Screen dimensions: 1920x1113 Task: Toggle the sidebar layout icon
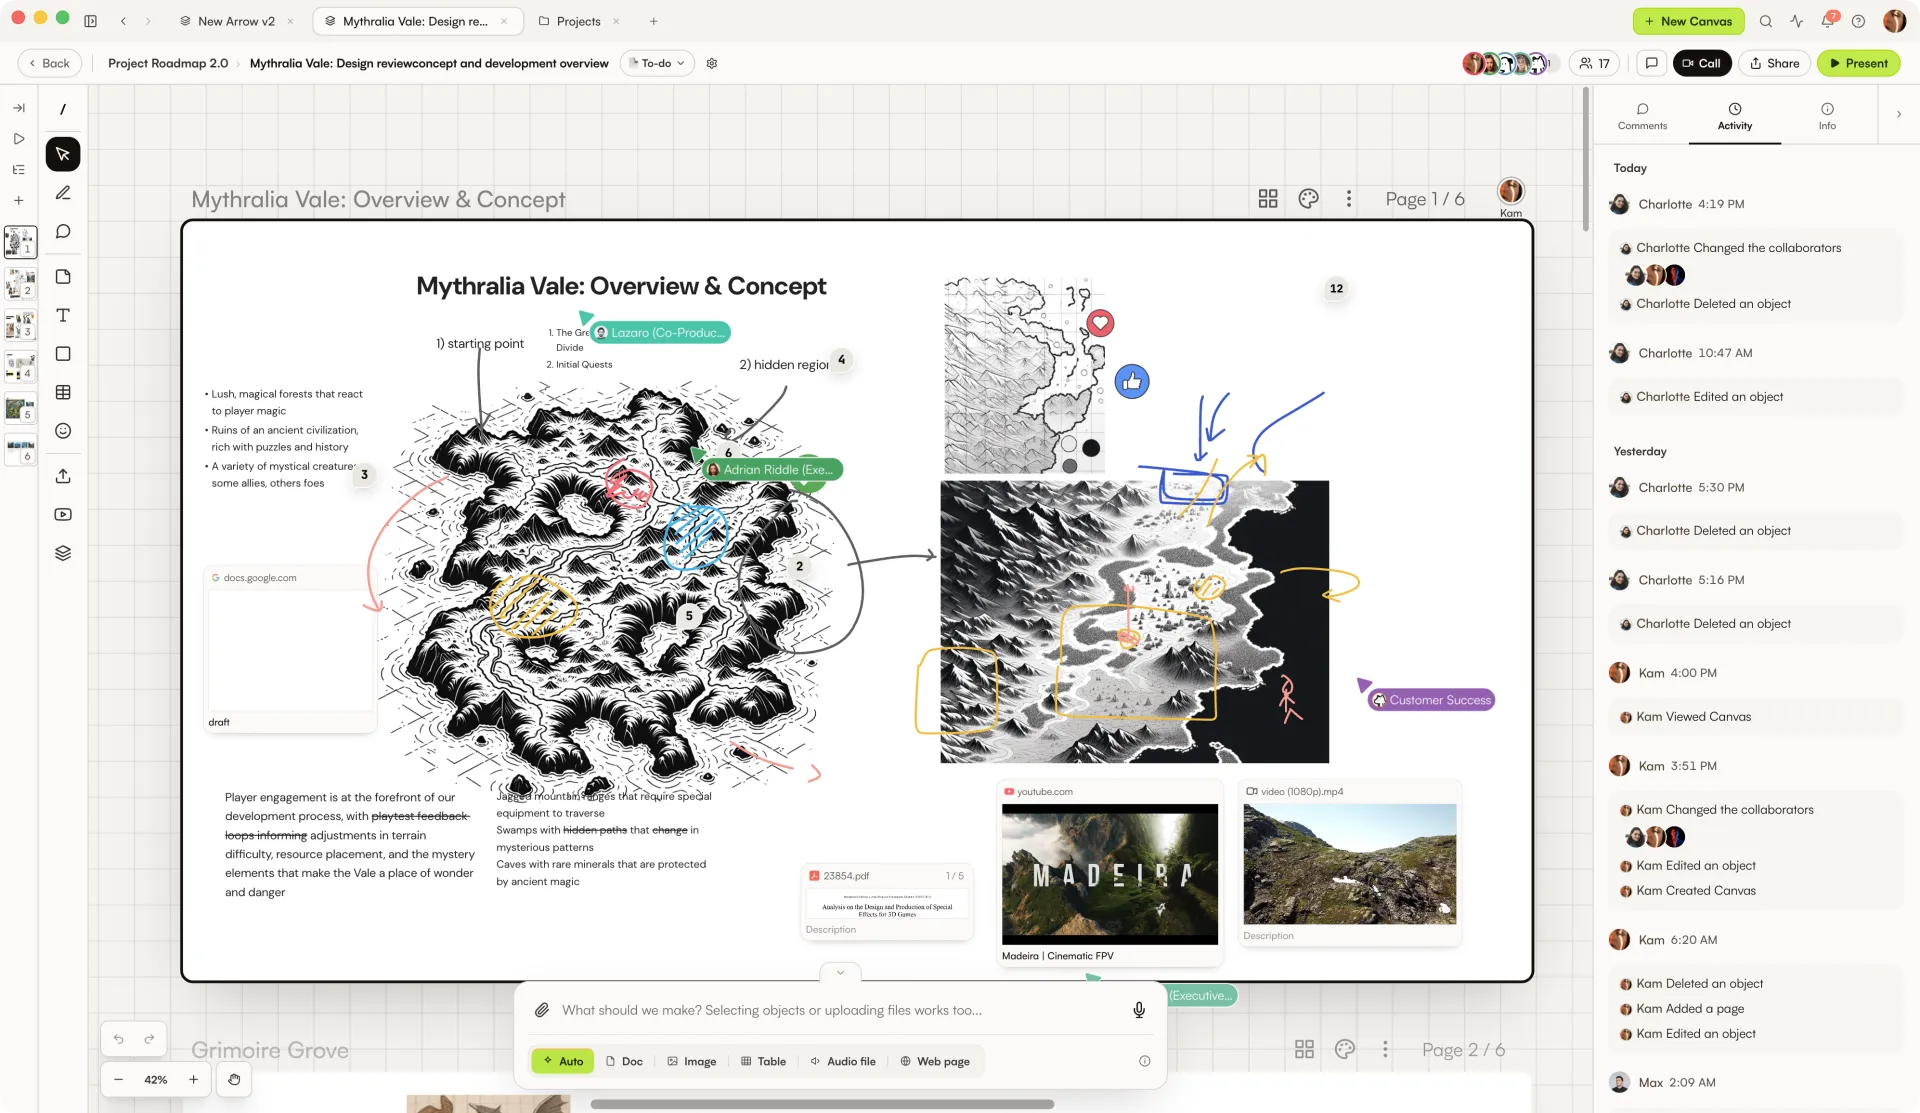(x=90, y=21)
